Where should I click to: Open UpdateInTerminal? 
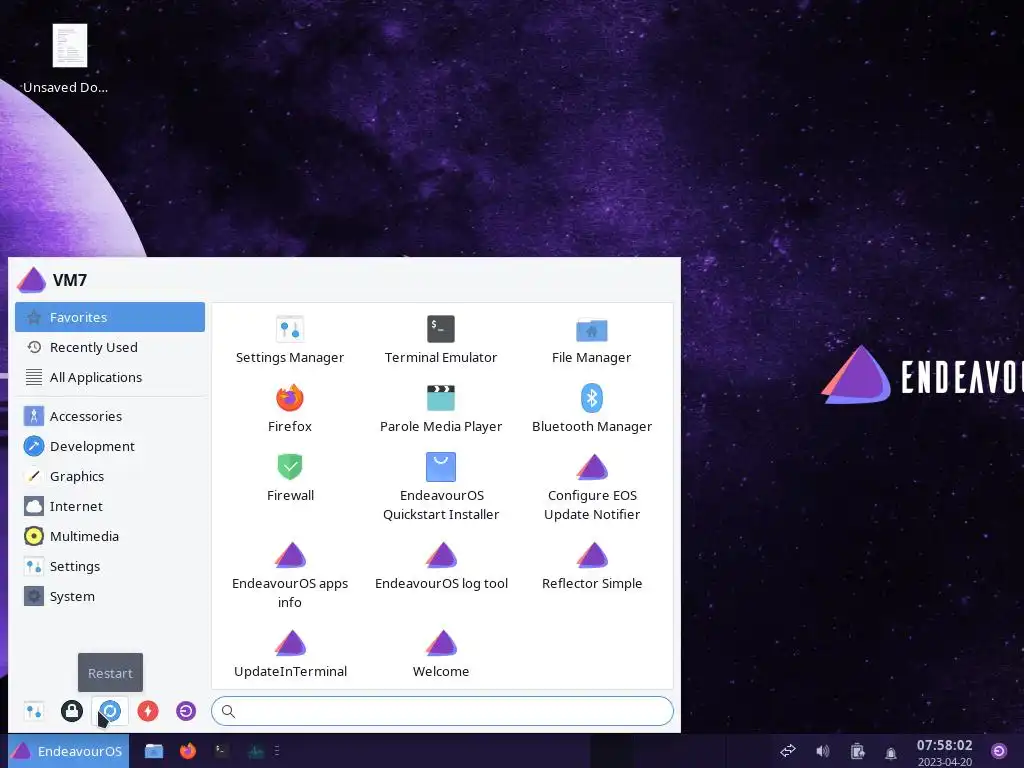[290, 654]
